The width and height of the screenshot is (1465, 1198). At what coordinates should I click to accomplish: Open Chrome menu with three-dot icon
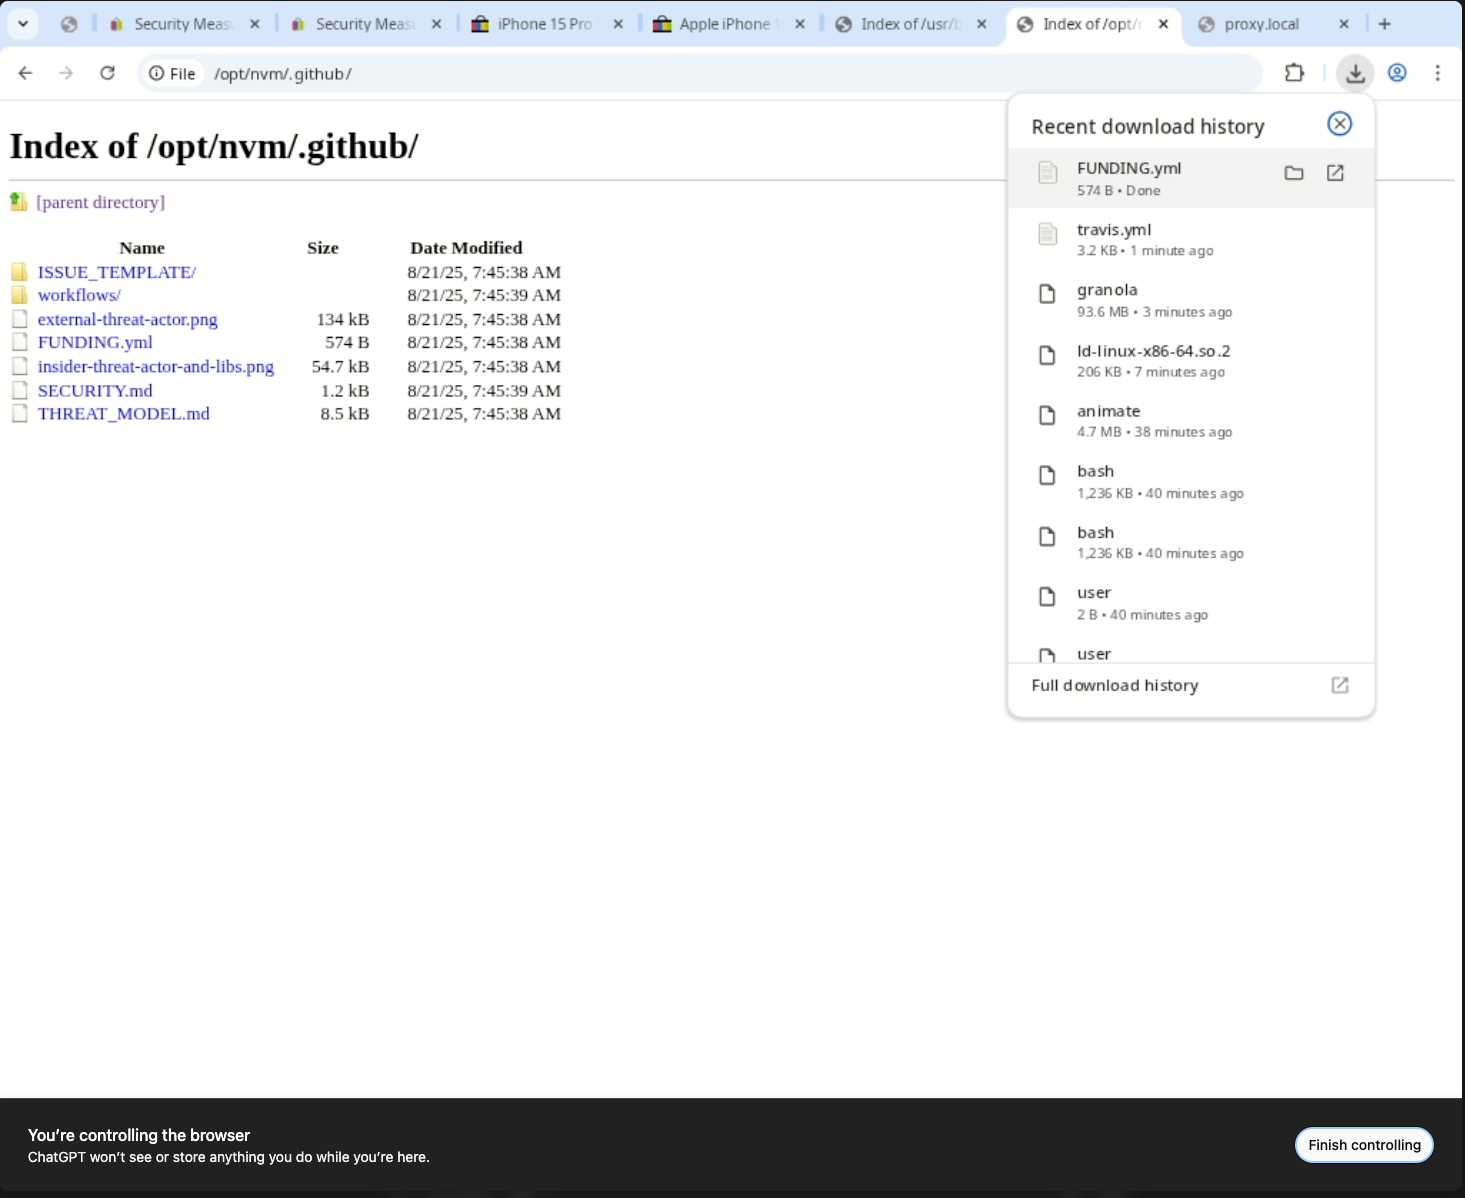coord(1438,73)
